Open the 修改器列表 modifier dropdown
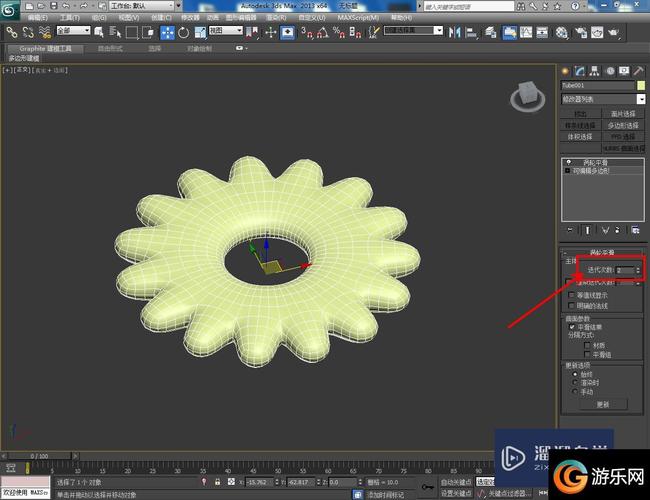The width and height of the screenshot is (650, 500). [602, 99]
